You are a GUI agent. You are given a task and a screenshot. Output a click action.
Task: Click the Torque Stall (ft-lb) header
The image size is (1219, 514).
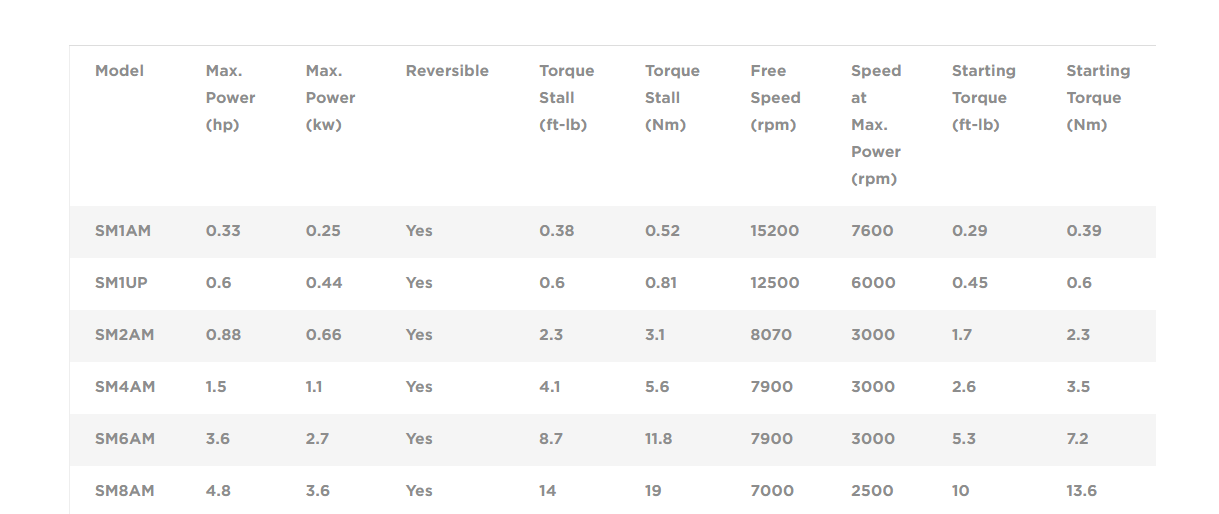(x=566, y=98)
